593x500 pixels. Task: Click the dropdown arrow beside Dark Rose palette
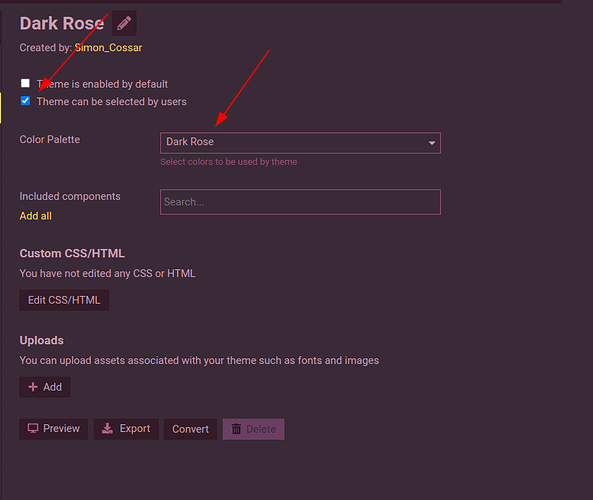click(x=432, y=143)
